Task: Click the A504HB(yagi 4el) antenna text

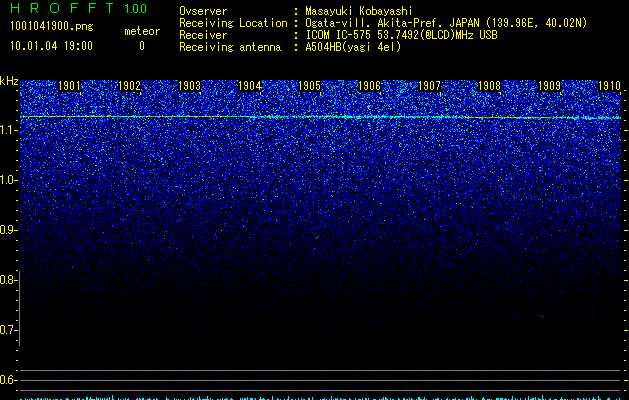Action: click(353, 47)
